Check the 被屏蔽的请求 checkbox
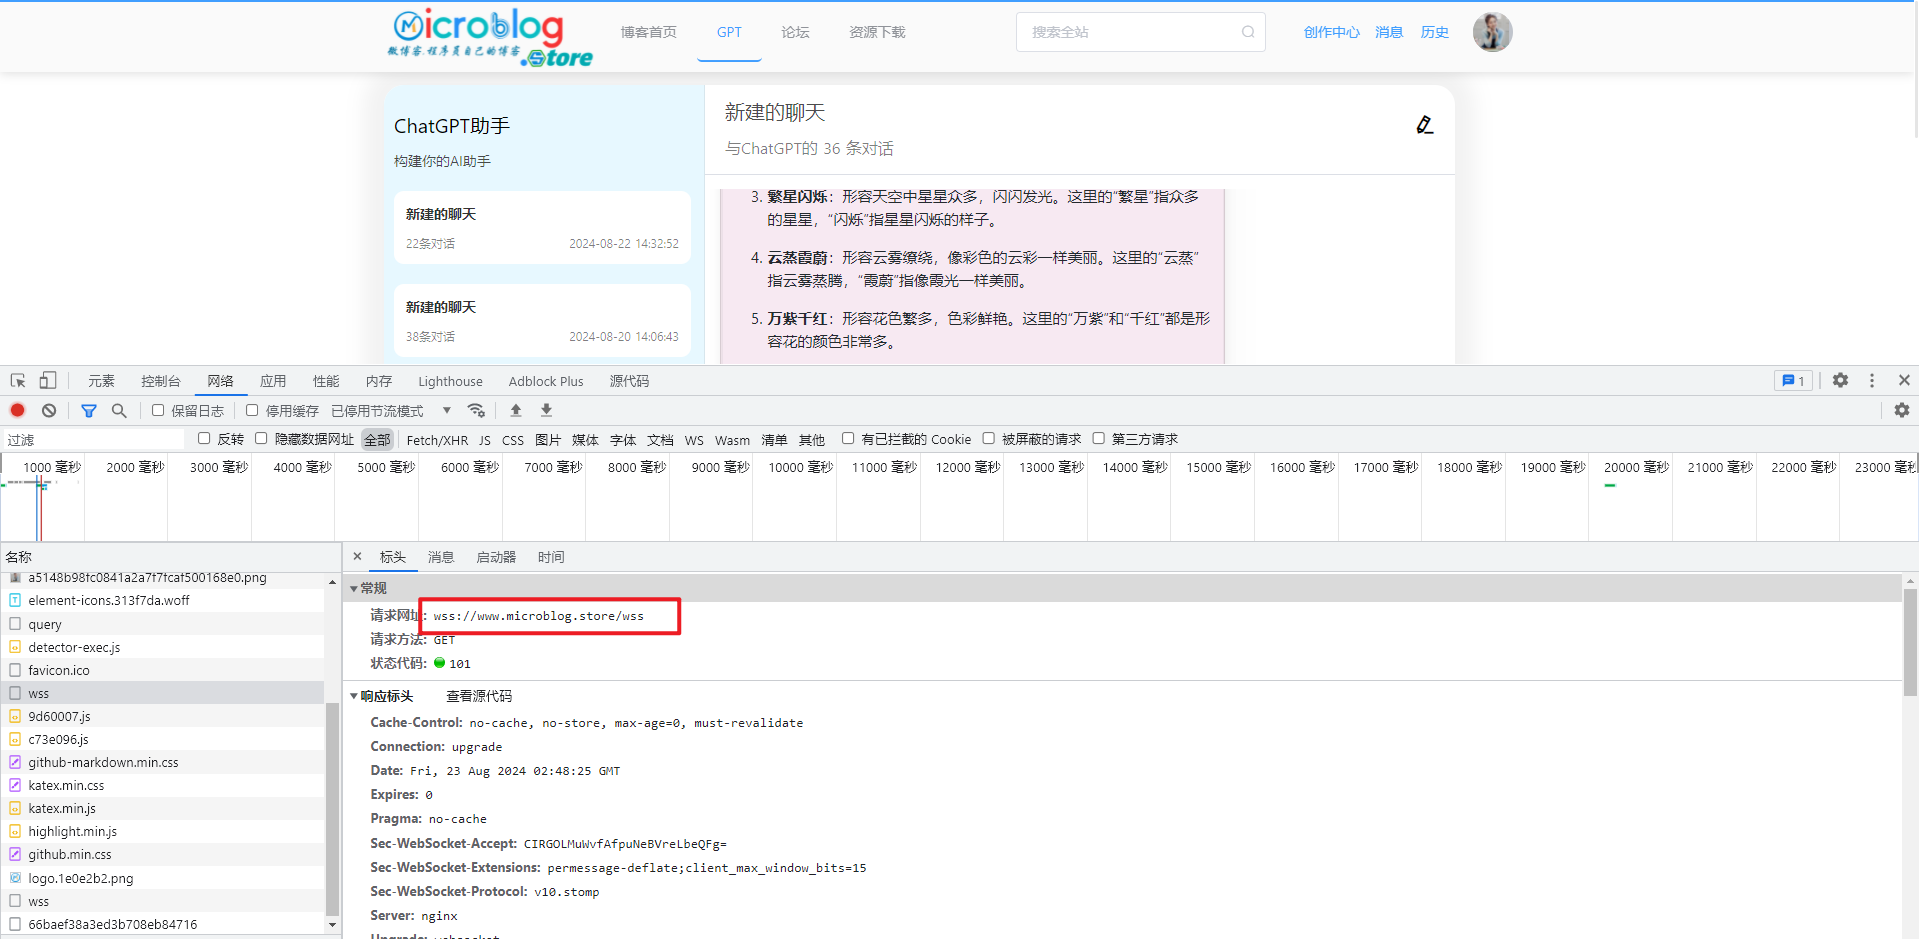Screen dimensions: 1919x939 [988, 438]
